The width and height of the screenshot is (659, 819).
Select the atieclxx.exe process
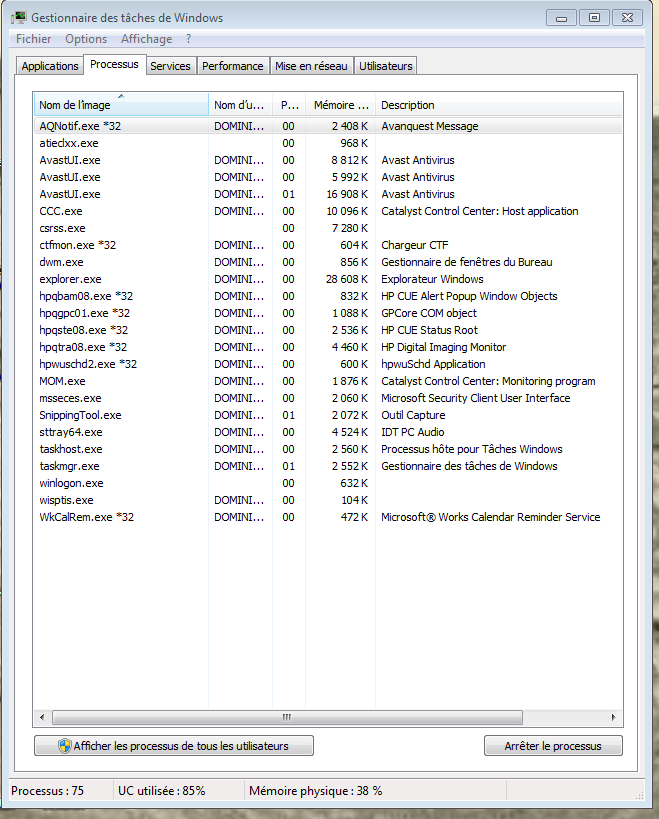tap(328, 143)
